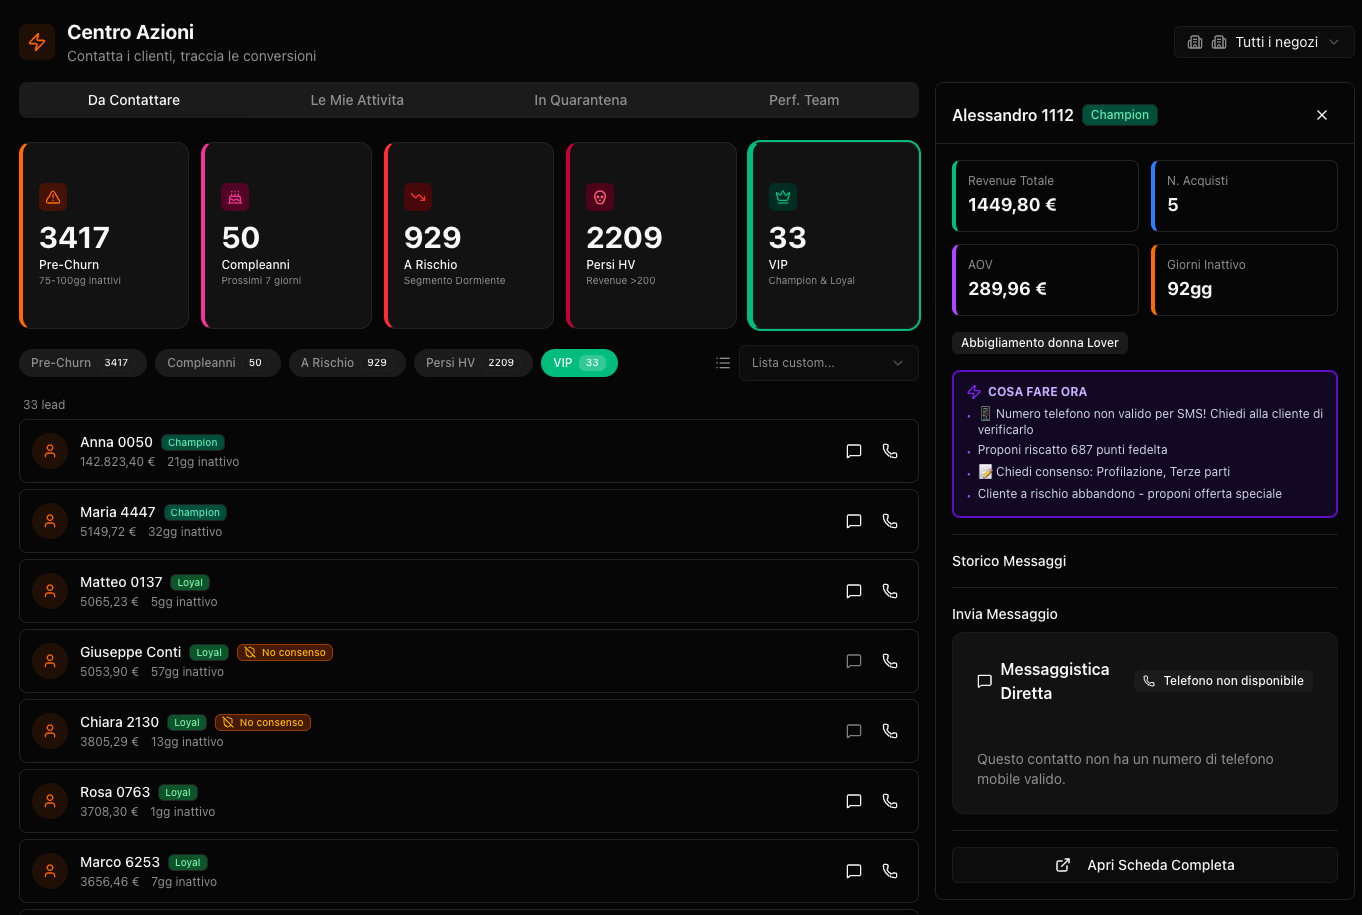The width and height of the screenshot is (1362, 915).
Task: Click the phone icon for Giuseppe Conti
Action: 889,661
